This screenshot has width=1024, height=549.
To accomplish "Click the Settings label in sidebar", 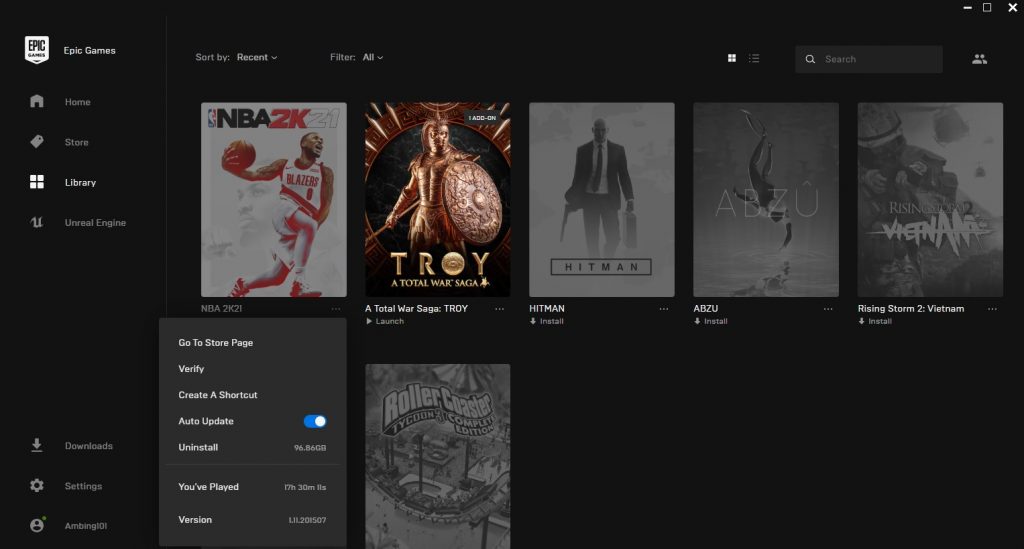I will (x=84, y=486).
